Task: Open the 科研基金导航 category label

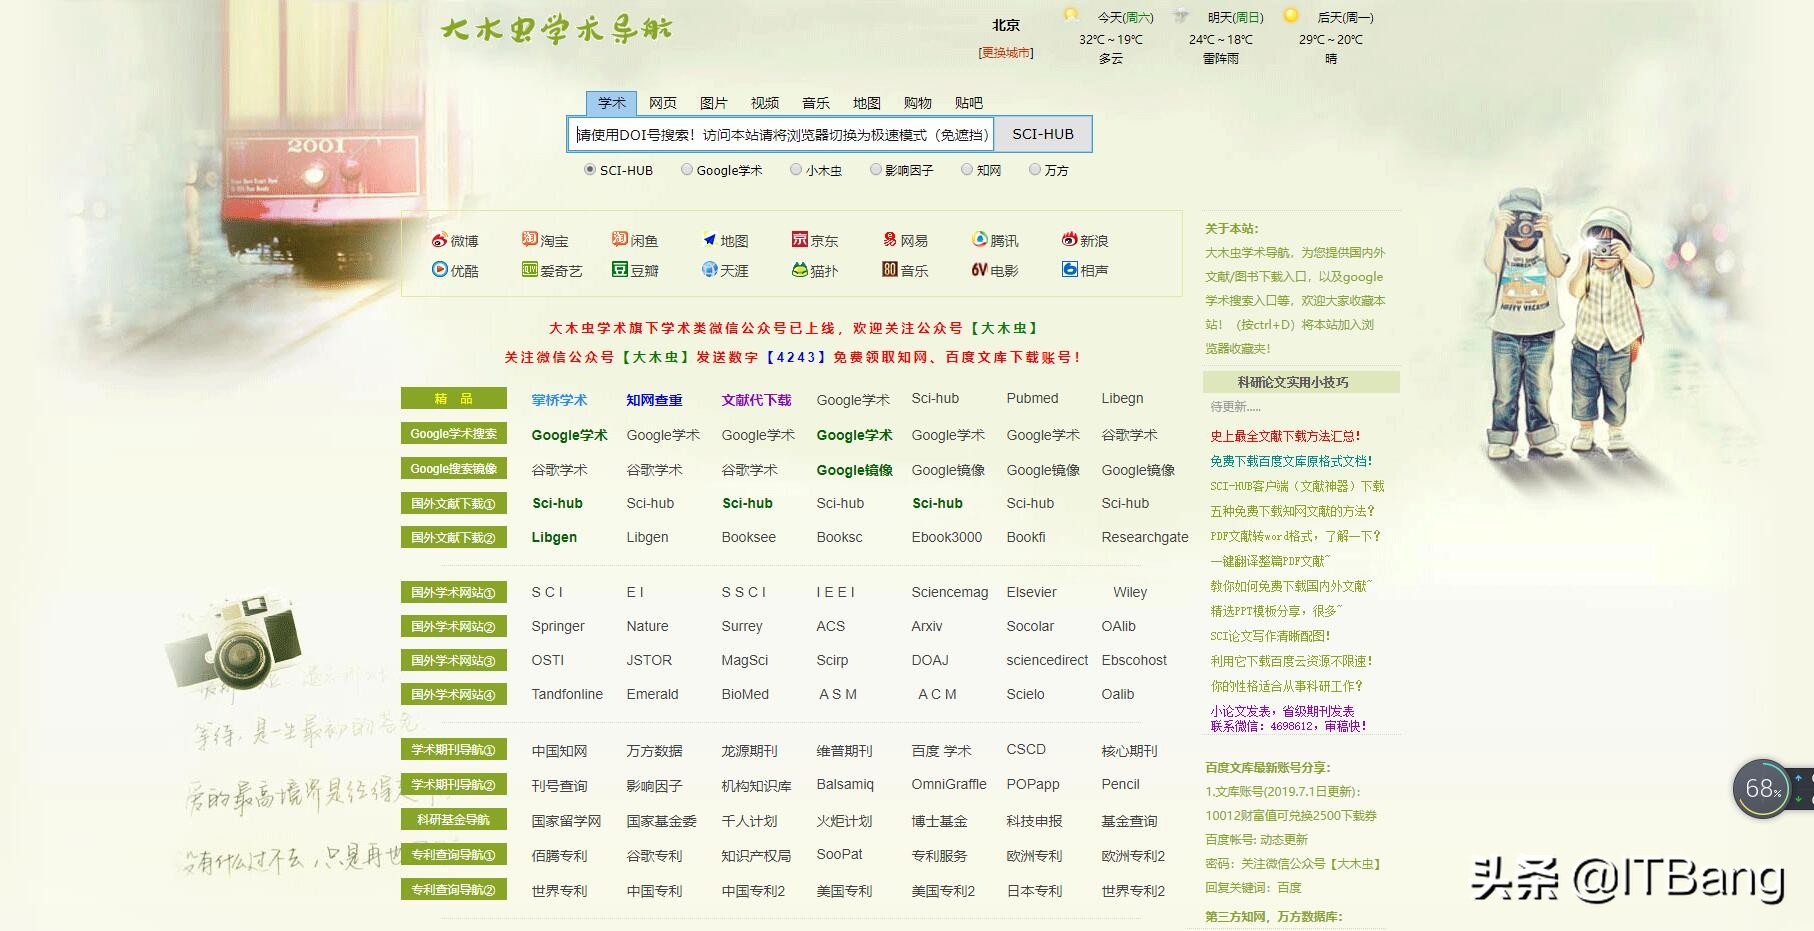Action: (454, 819)
